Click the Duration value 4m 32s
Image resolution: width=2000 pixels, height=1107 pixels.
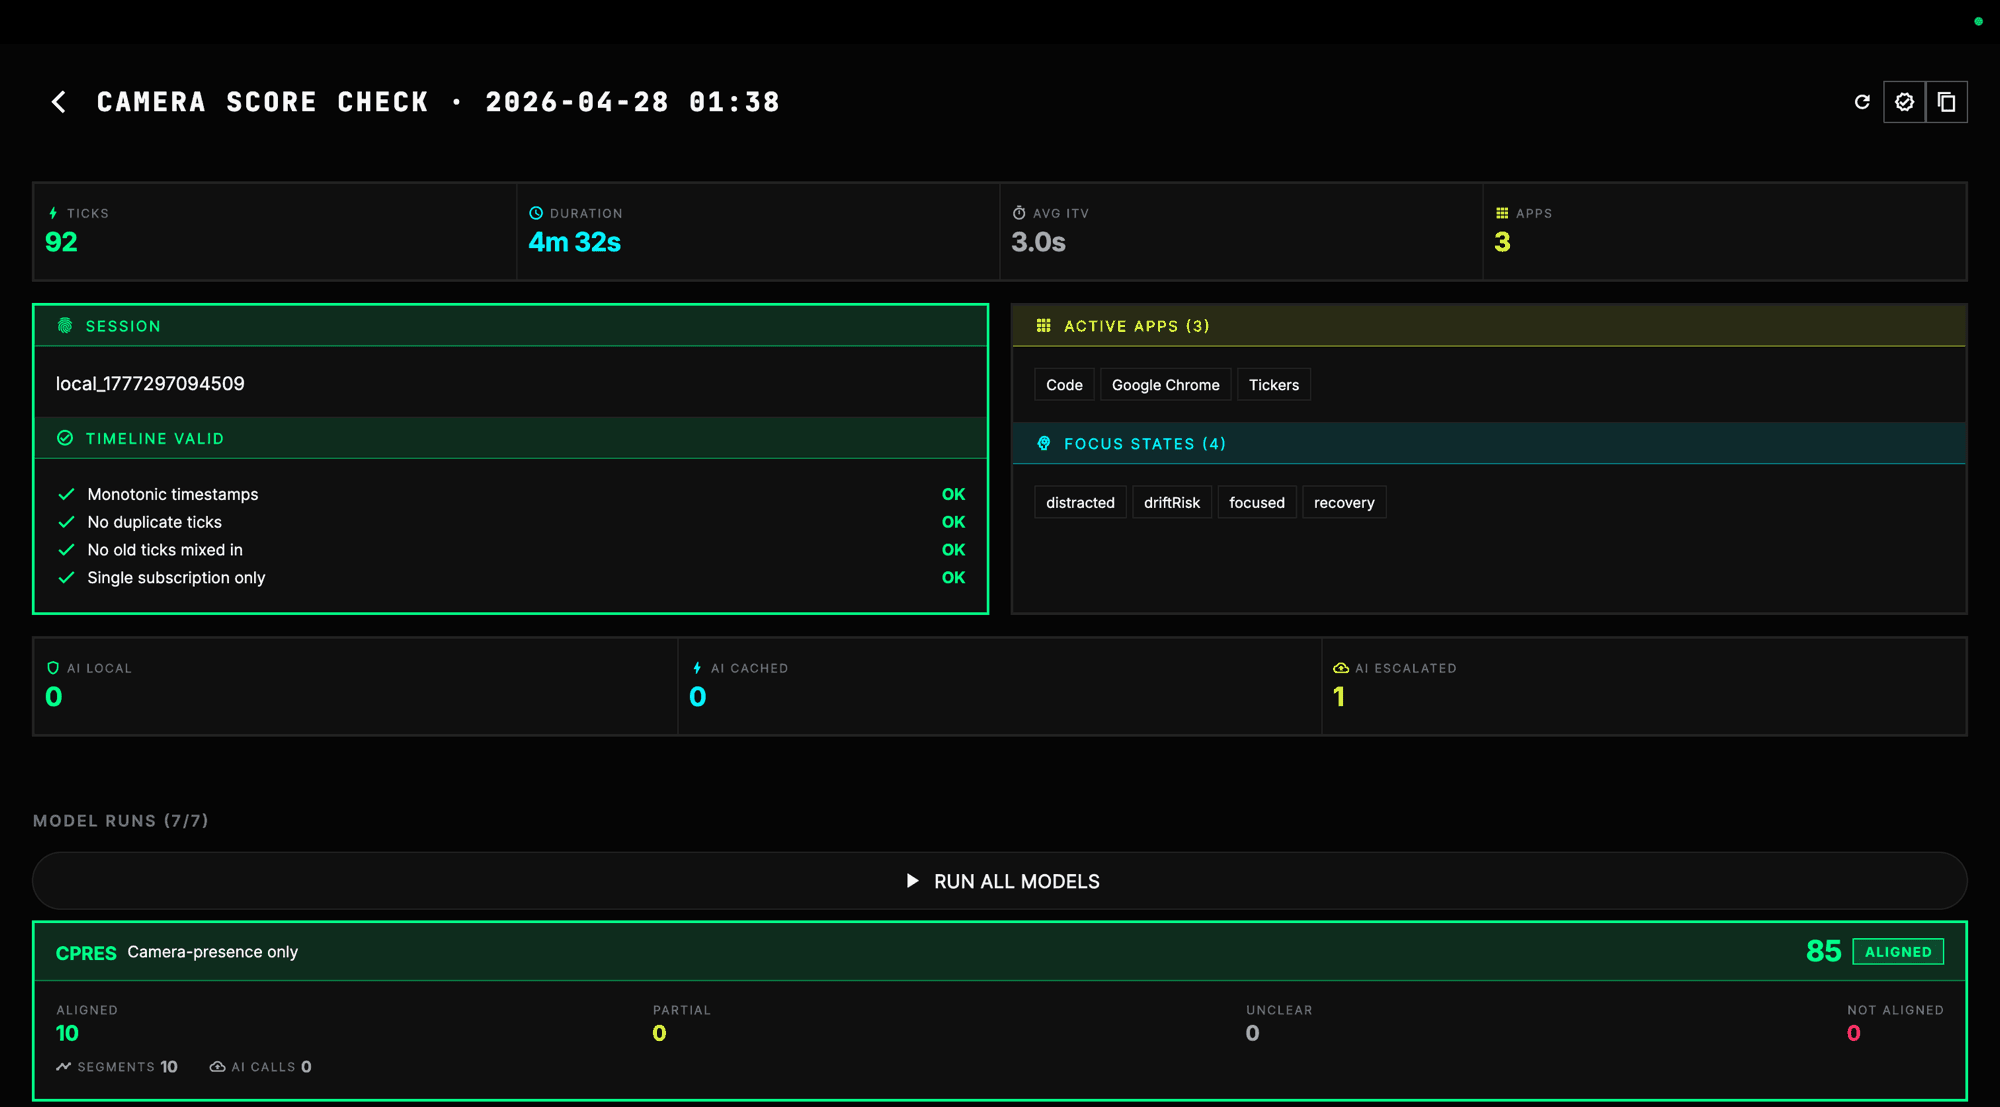click(574, 242)
